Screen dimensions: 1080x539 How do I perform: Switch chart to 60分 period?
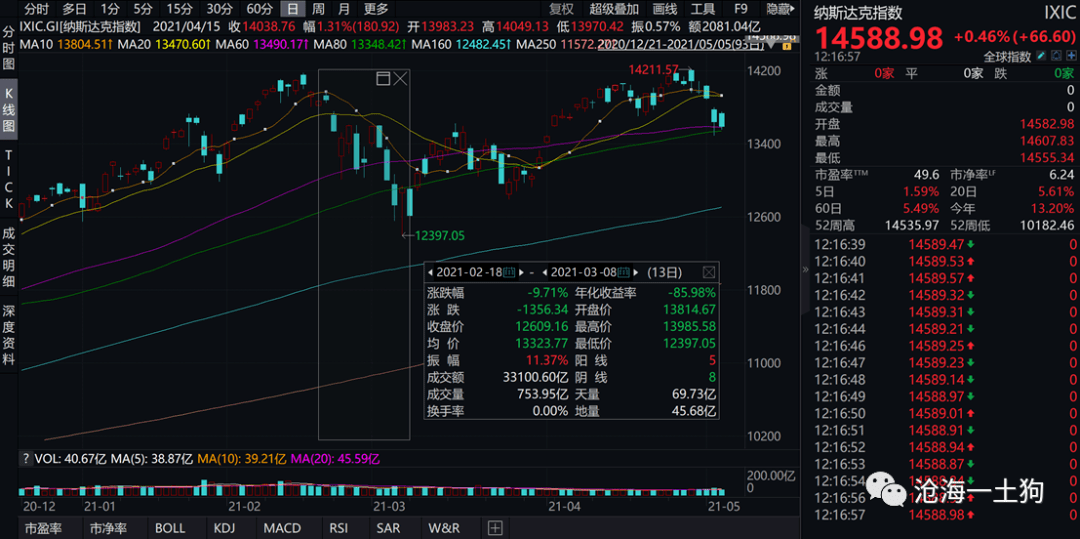pyautogui.click(x=260, y=9)
